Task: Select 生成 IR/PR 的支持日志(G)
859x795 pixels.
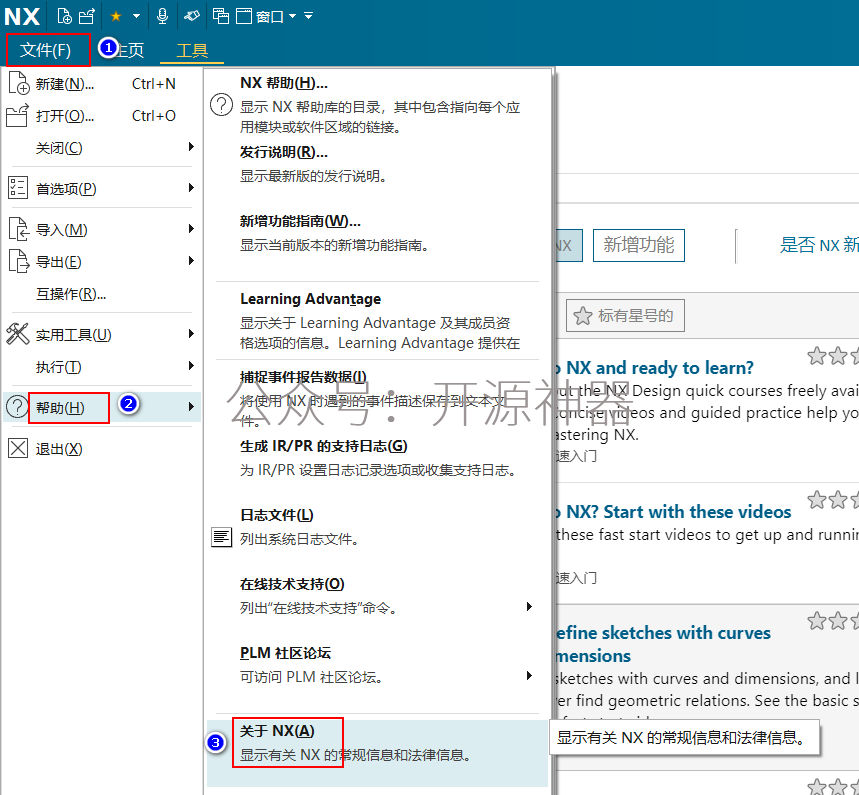Action: click(x=378, y=458)
